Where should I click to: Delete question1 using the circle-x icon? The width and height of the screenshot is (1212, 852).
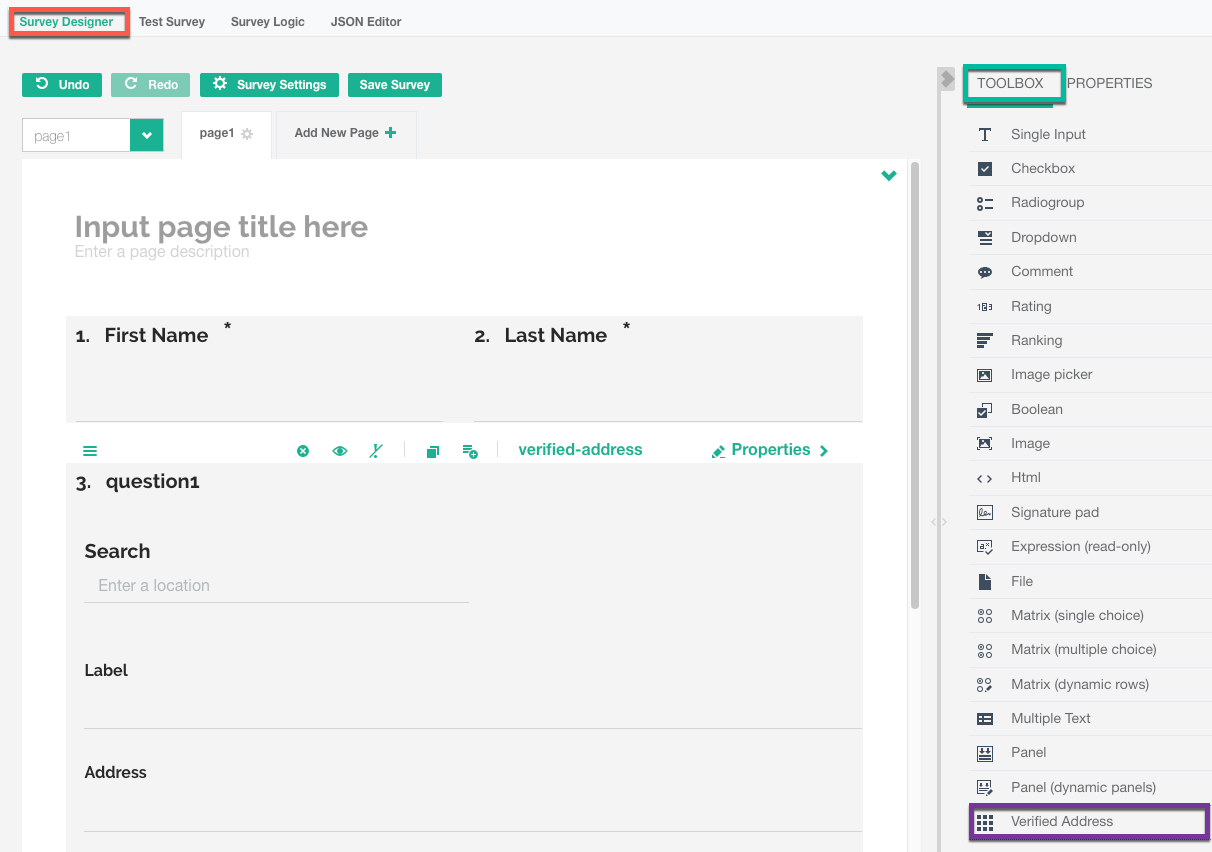303,451
